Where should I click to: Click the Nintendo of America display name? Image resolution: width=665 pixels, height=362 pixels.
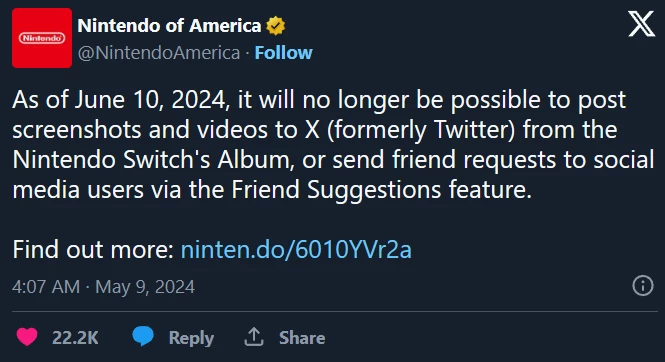tap(169, 26)
